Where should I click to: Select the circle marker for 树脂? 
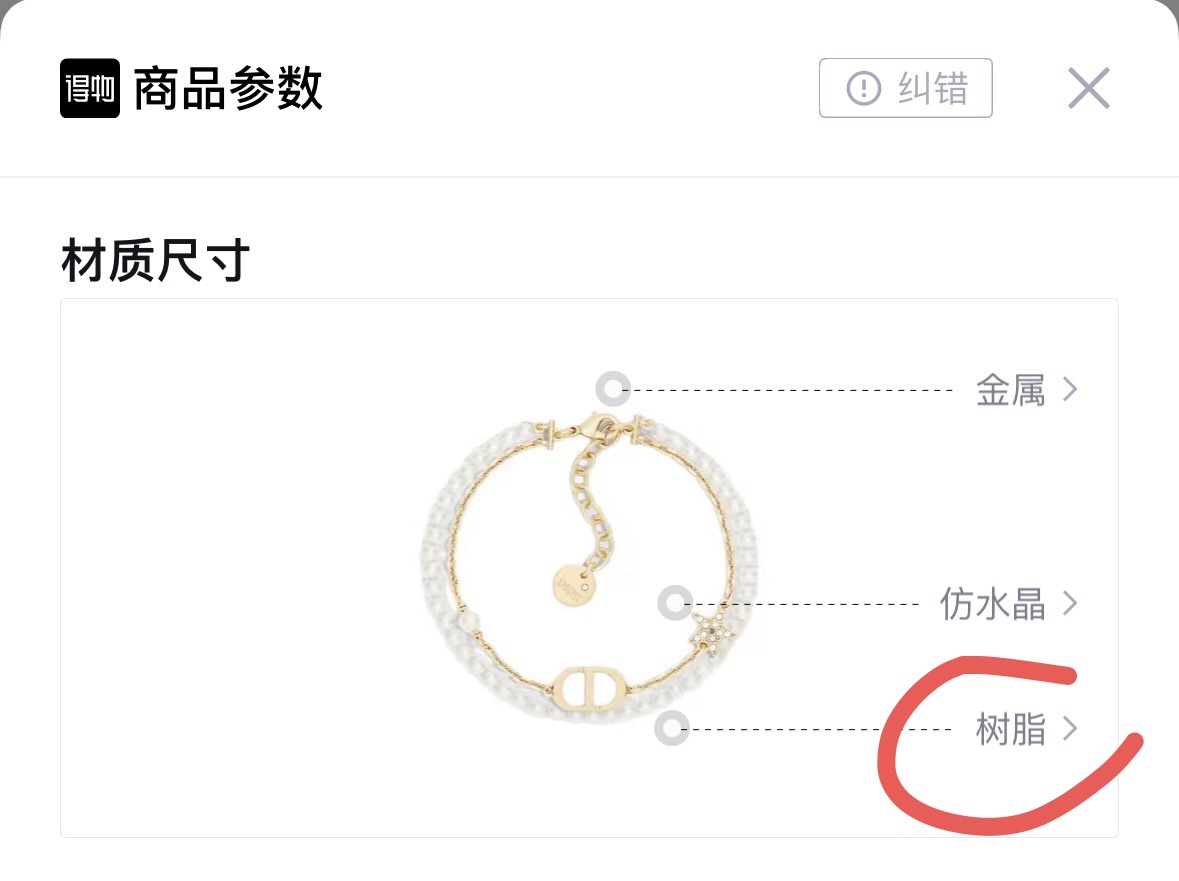click(672, 728)
